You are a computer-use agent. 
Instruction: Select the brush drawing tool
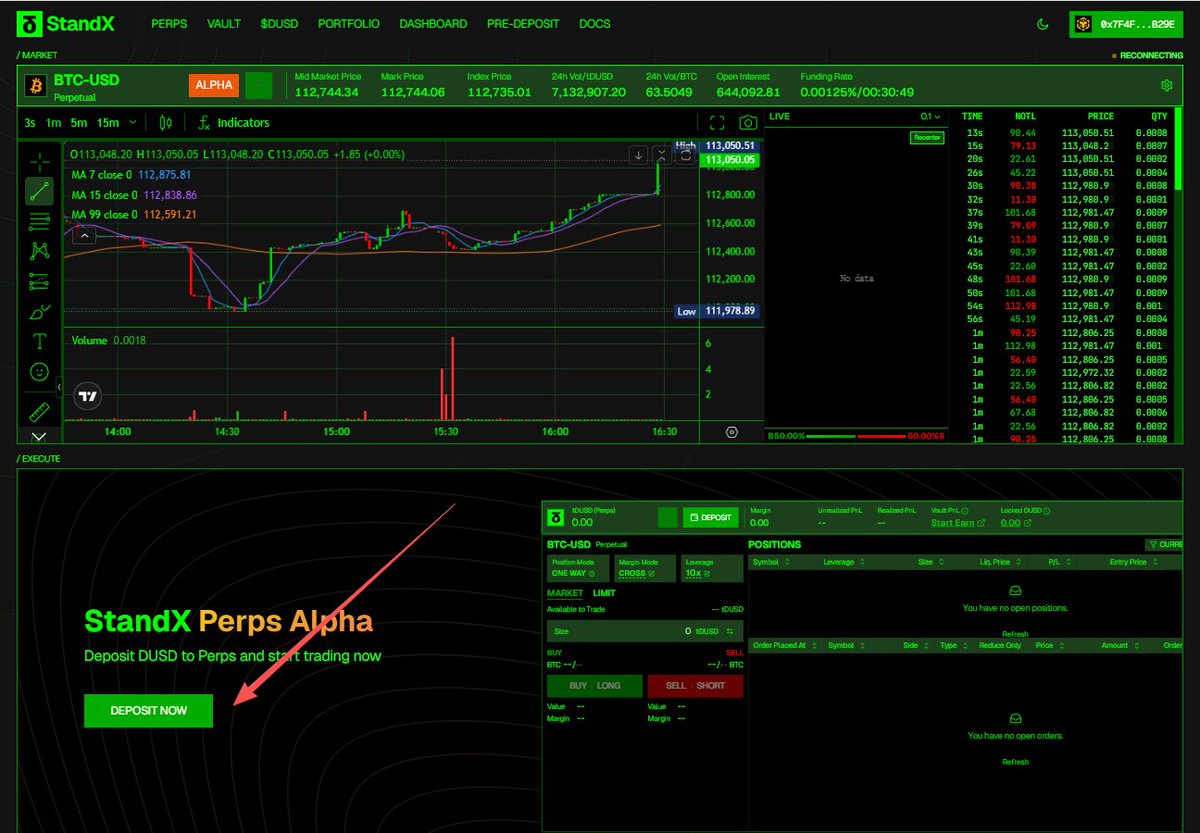[x=39, y=311]
